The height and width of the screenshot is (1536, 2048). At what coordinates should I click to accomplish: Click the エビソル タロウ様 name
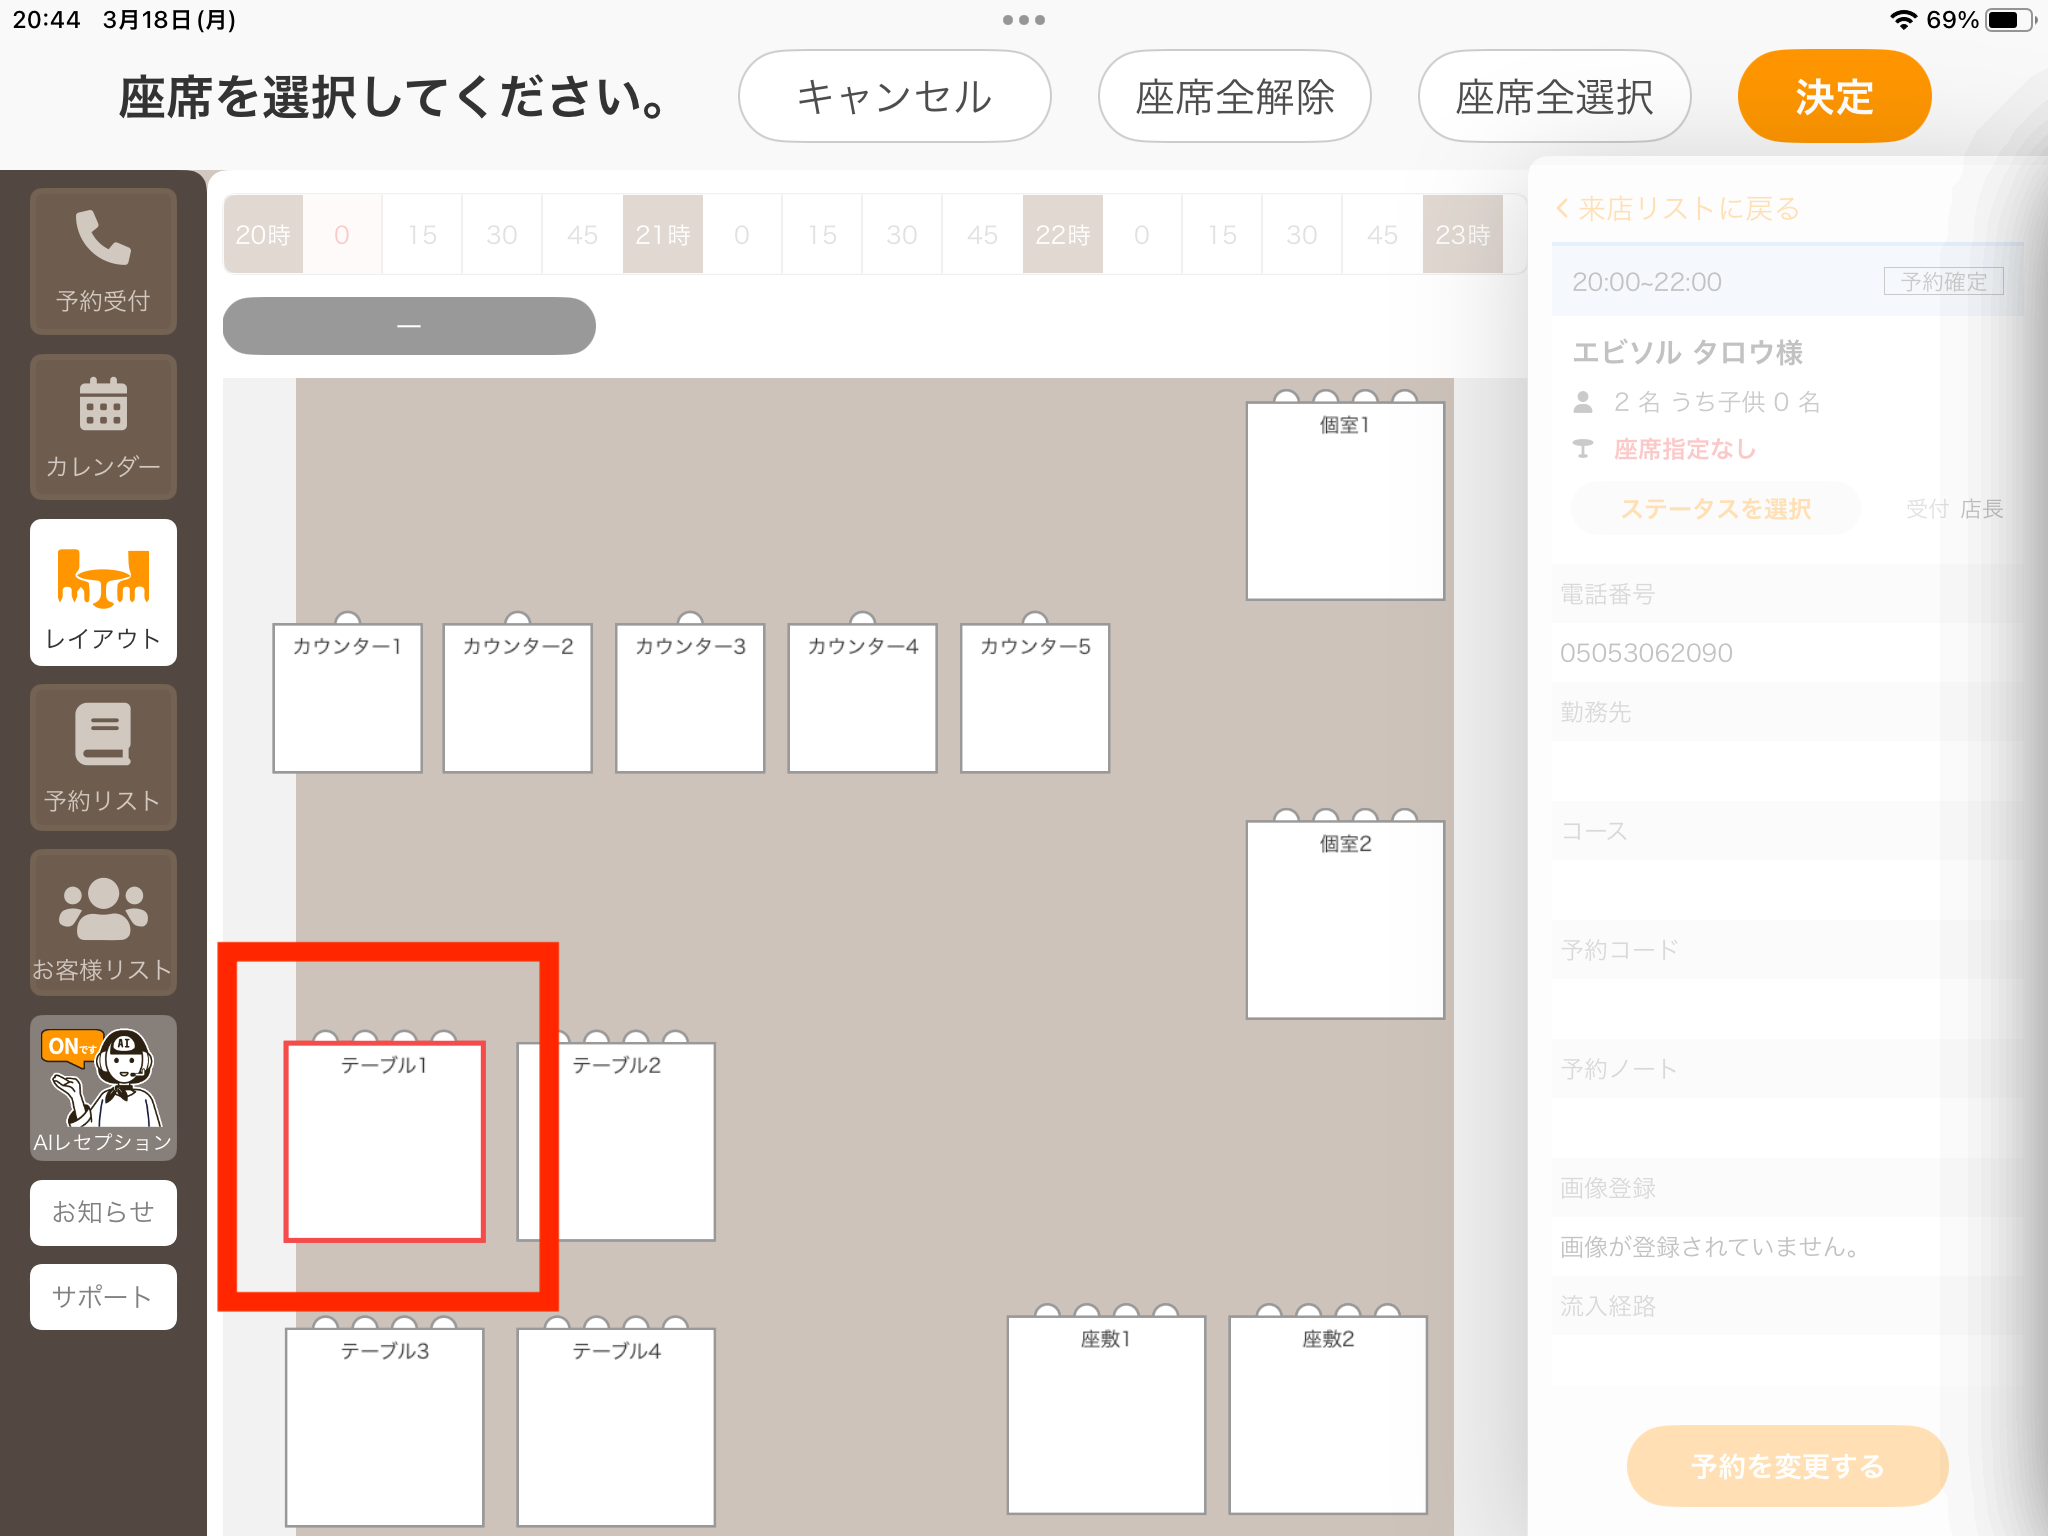coord(1688,352)
